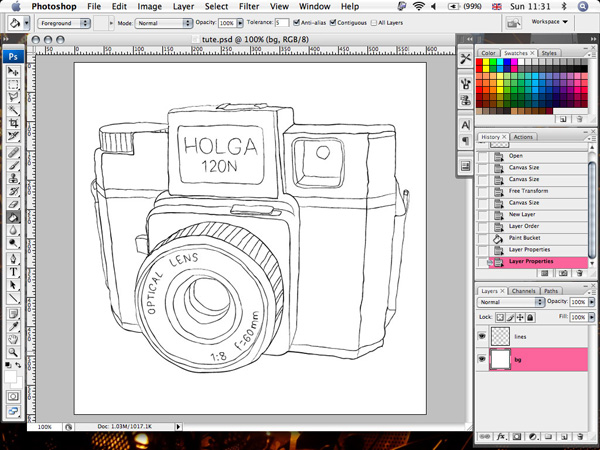Open the Workspace dropdown

549,22
